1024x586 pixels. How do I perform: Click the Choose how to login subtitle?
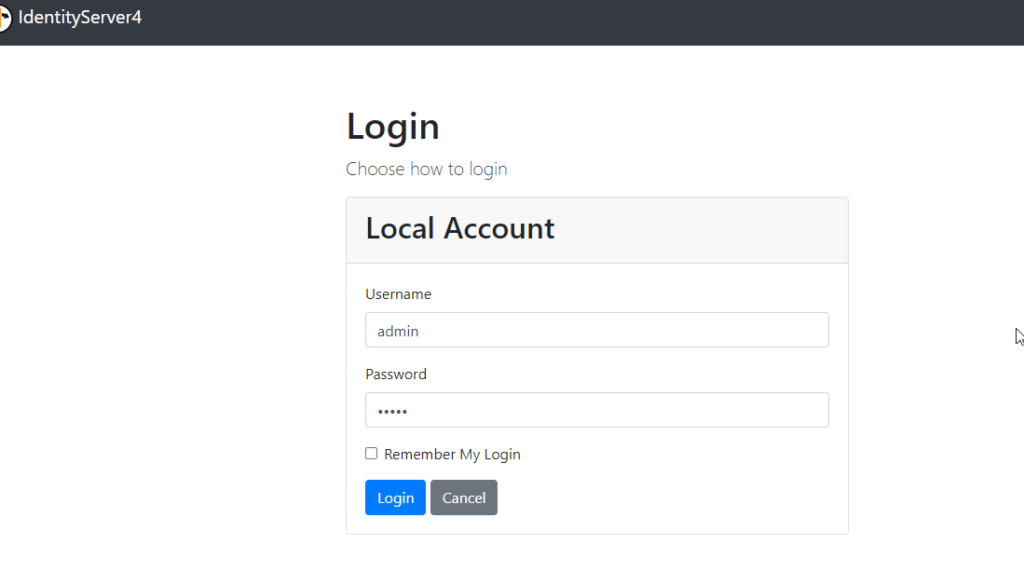point(426,169)
